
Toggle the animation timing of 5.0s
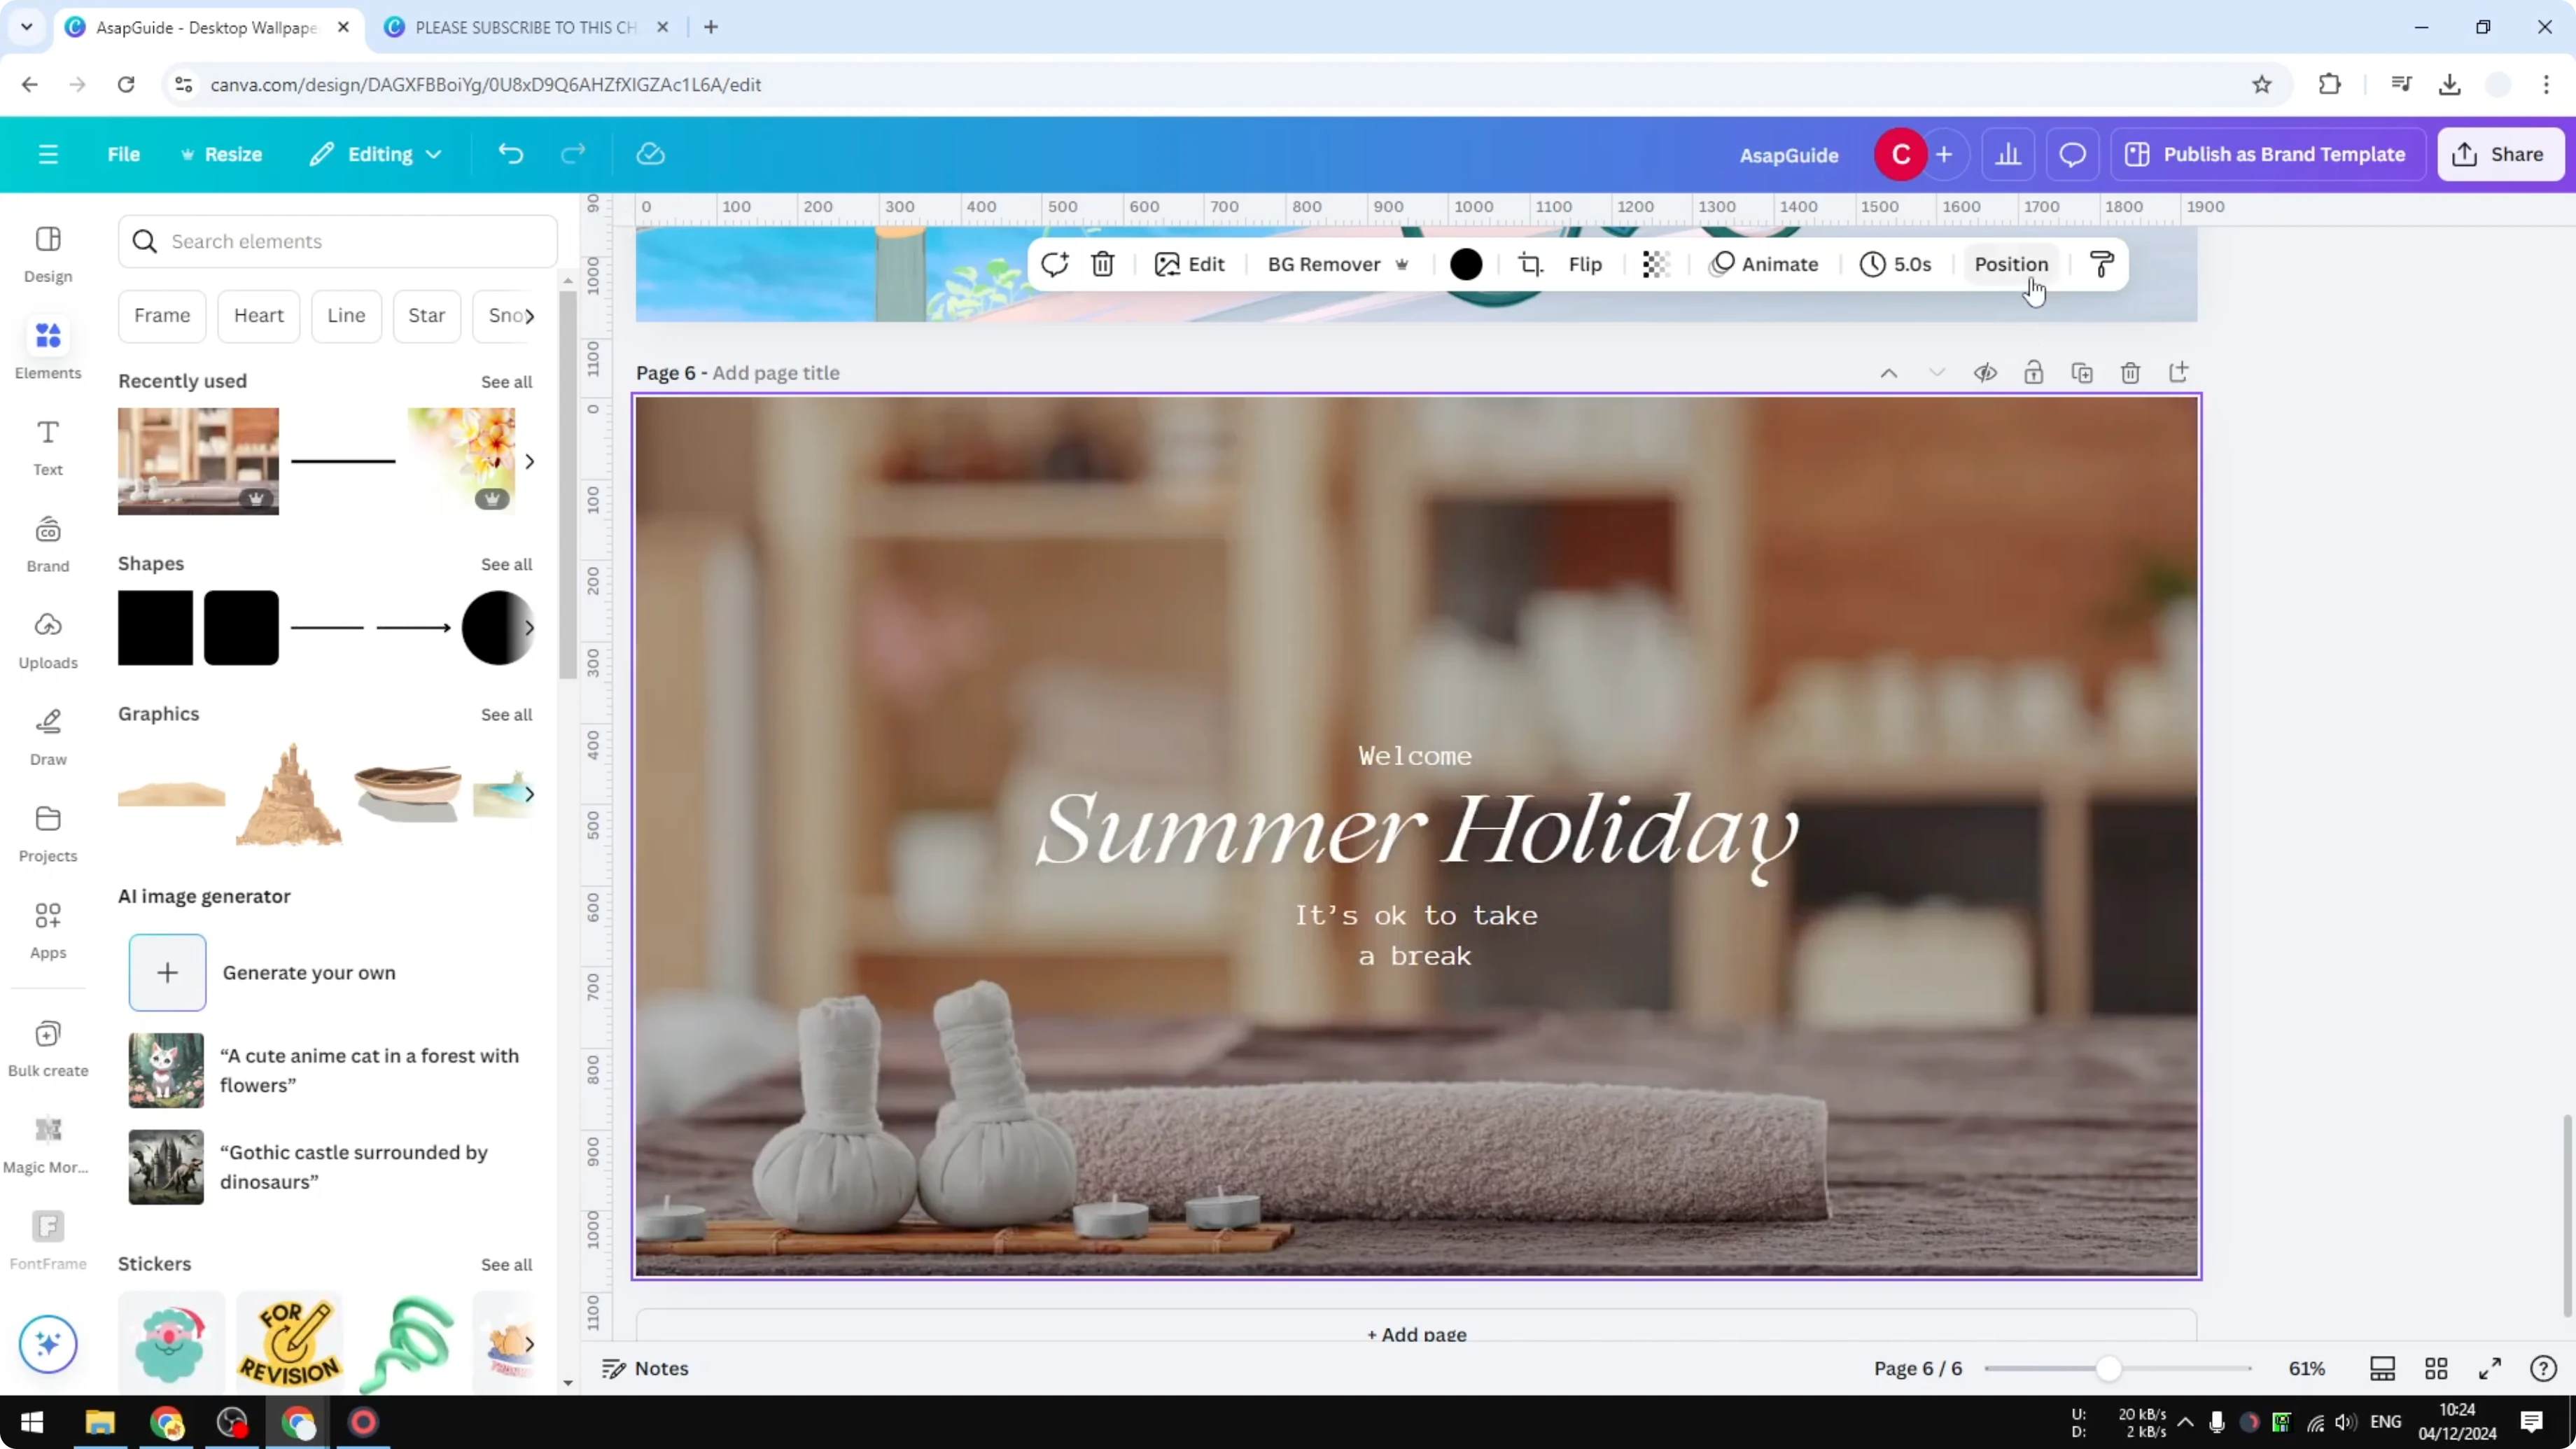click(x=1896, y=264)
